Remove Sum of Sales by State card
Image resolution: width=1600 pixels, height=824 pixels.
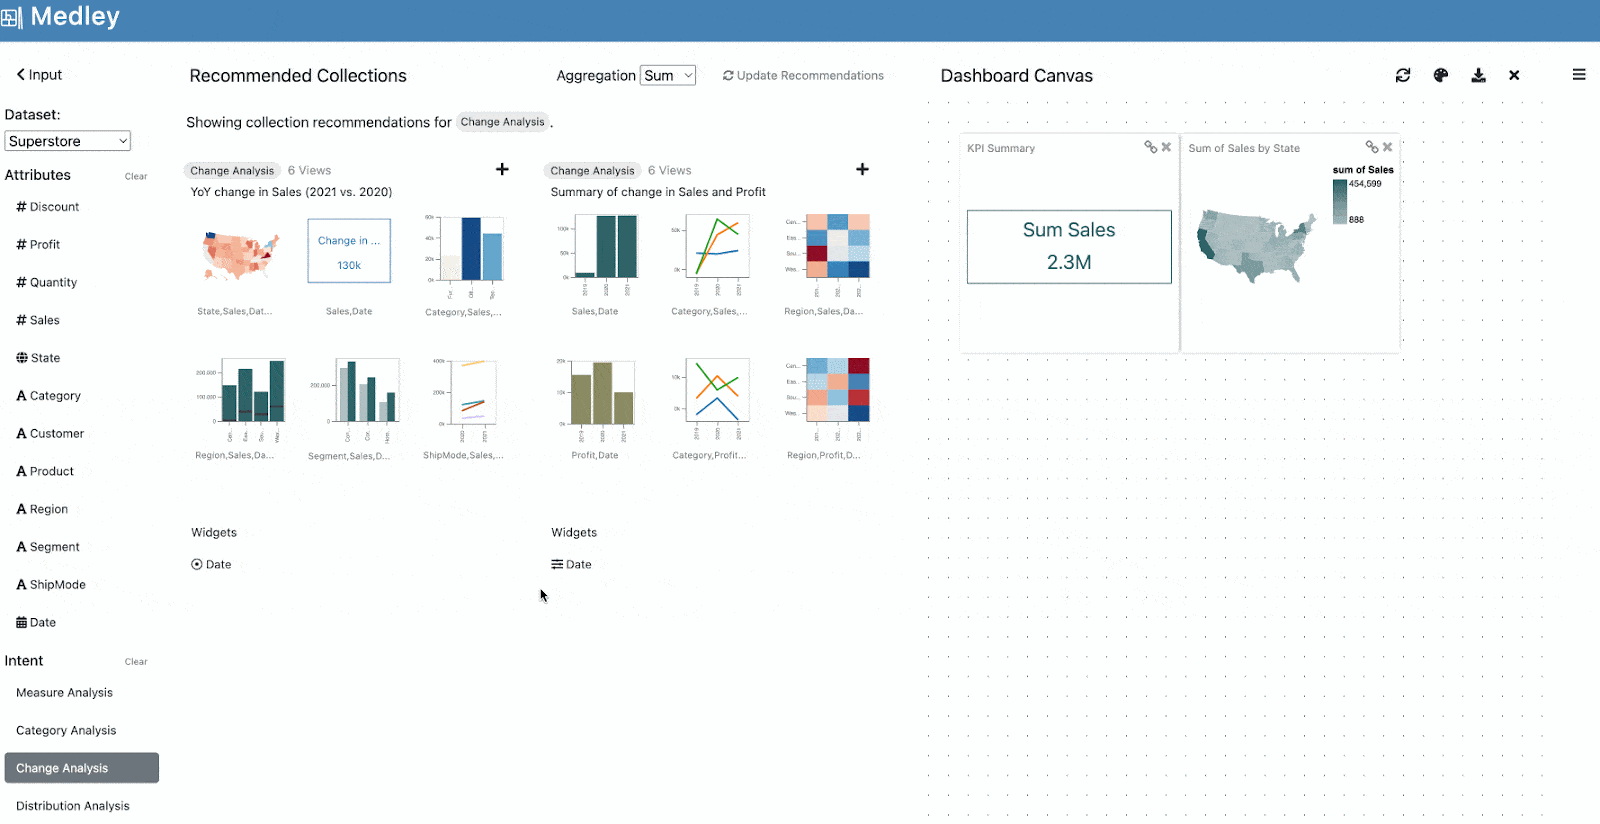(1387, 147)
